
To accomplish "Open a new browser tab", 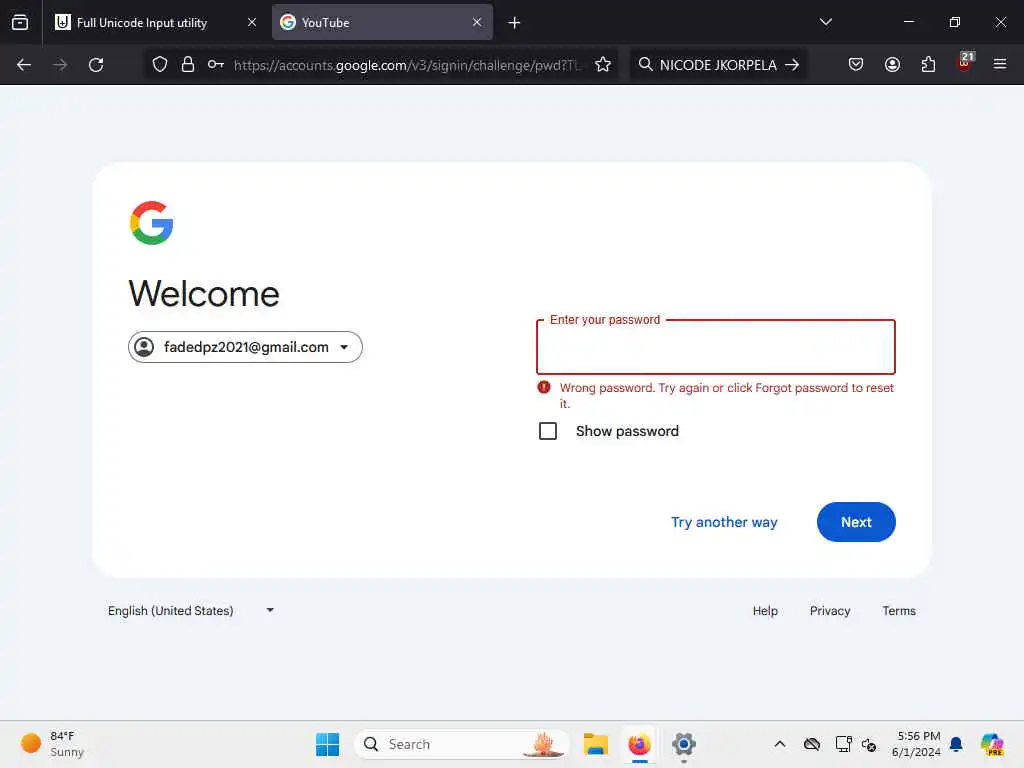I will [x=514, y=23].
